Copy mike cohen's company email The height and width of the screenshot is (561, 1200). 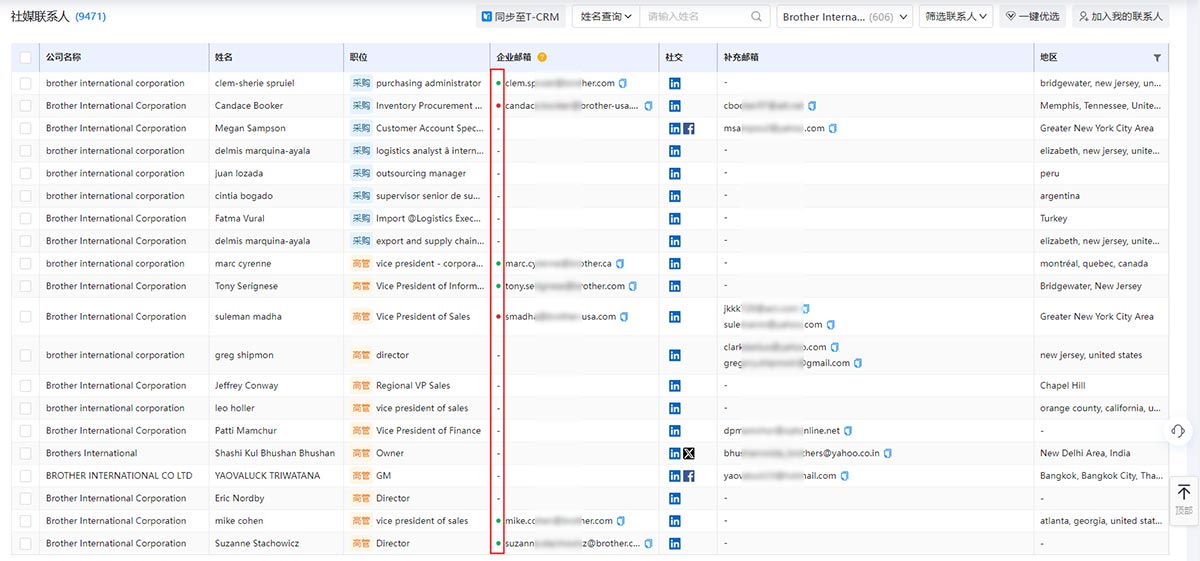621,521
